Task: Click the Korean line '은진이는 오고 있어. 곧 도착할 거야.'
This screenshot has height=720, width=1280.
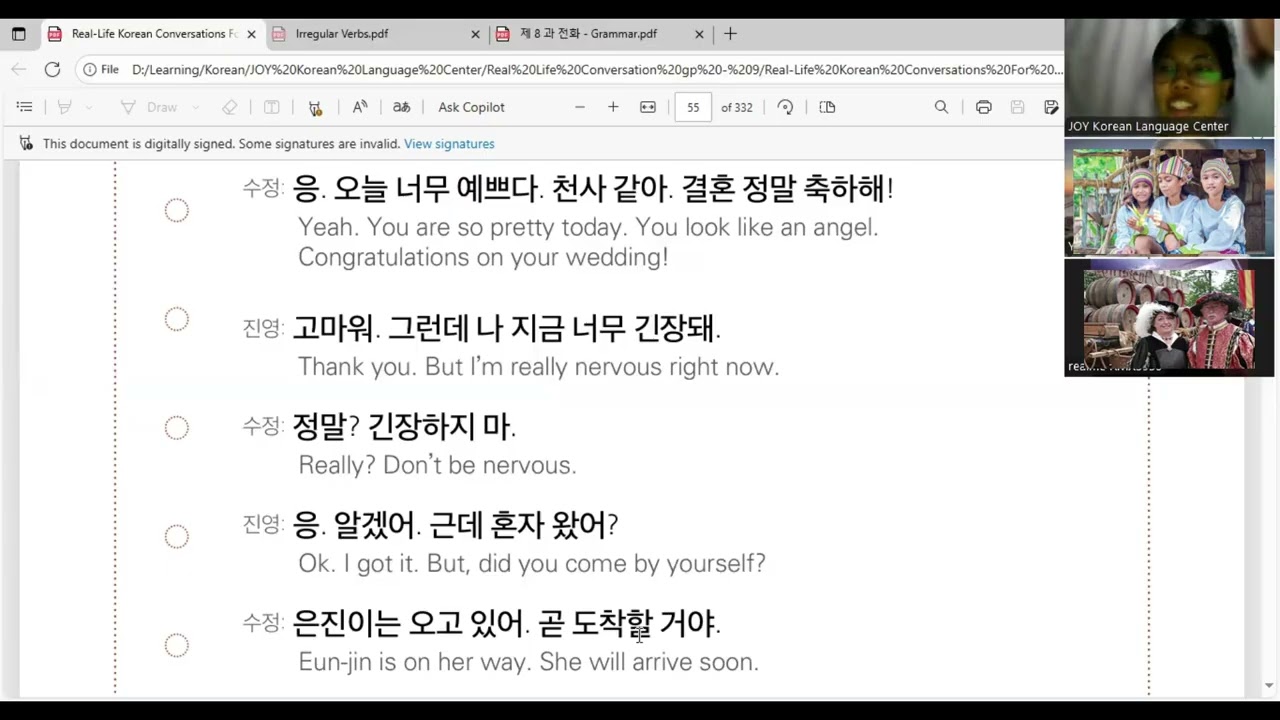Action: [x=506, y=624]
